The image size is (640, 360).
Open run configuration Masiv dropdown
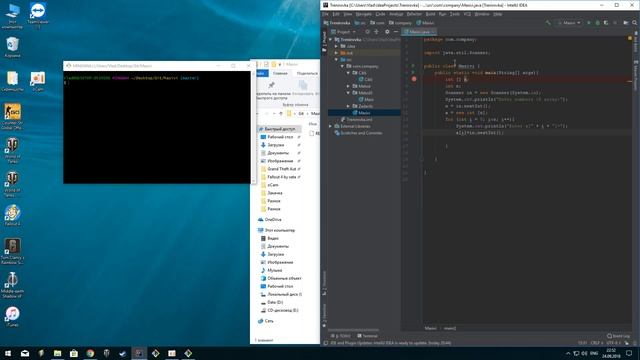(569, 23)
